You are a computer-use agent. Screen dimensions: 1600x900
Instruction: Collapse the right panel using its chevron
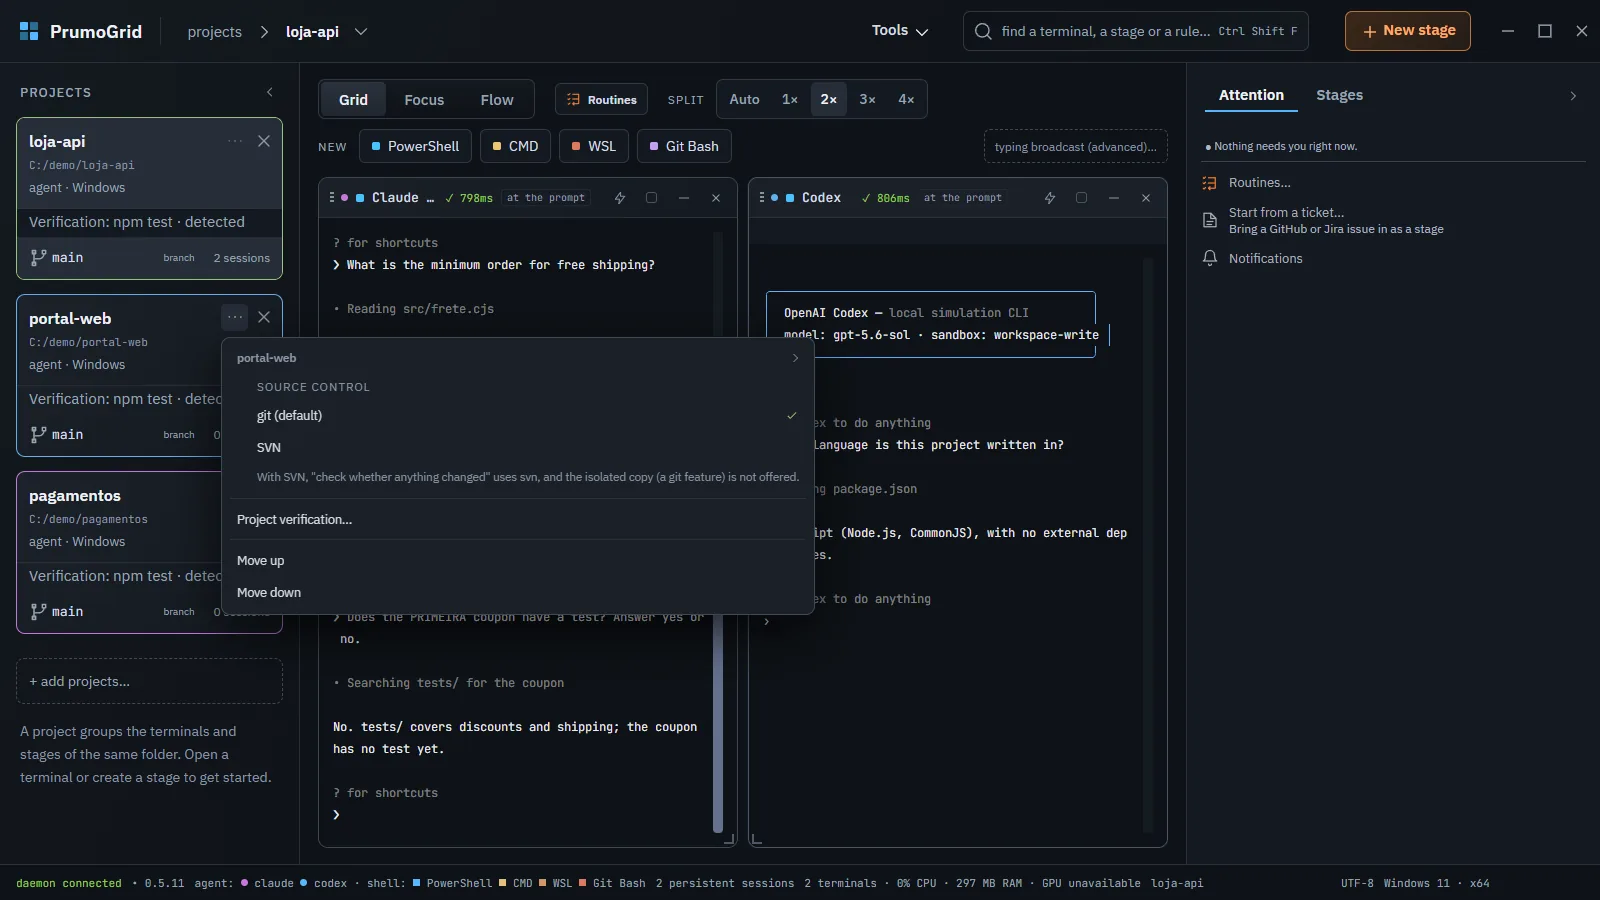(x=1573, y=96)
